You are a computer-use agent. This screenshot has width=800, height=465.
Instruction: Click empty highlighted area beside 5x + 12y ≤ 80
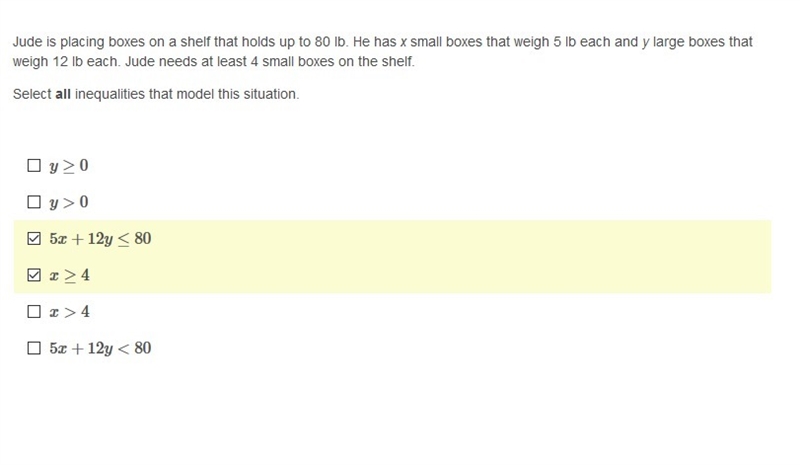coord(459,238)
